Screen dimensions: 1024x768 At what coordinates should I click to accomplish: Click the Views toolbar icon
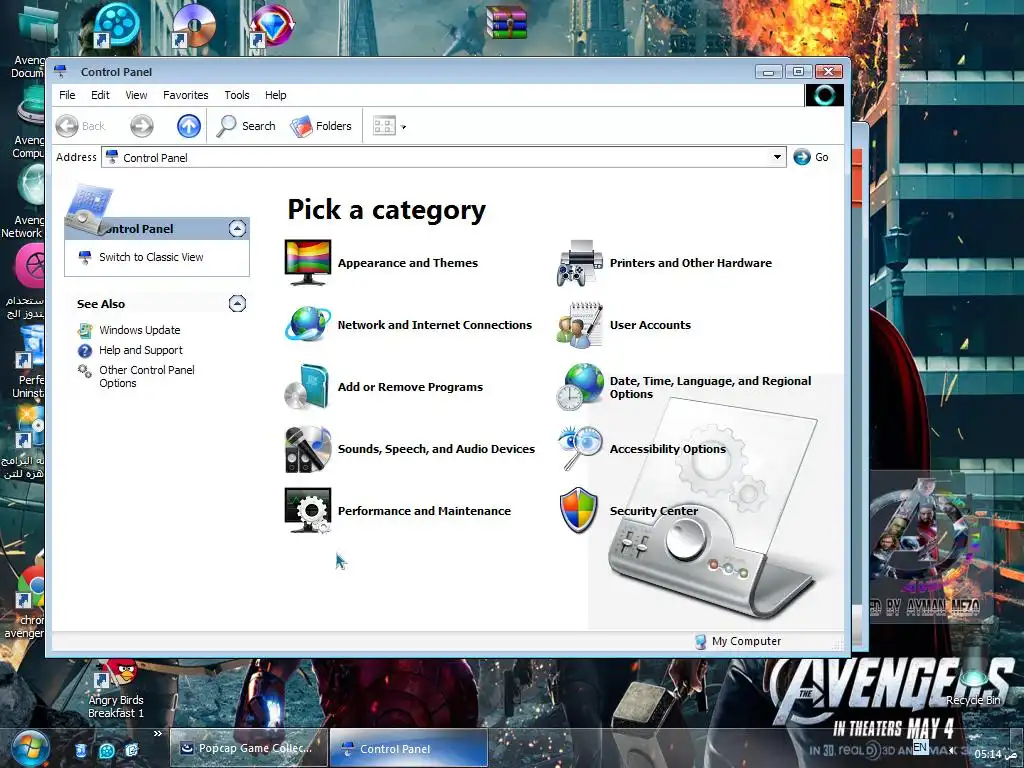click(x=384, y=125)
